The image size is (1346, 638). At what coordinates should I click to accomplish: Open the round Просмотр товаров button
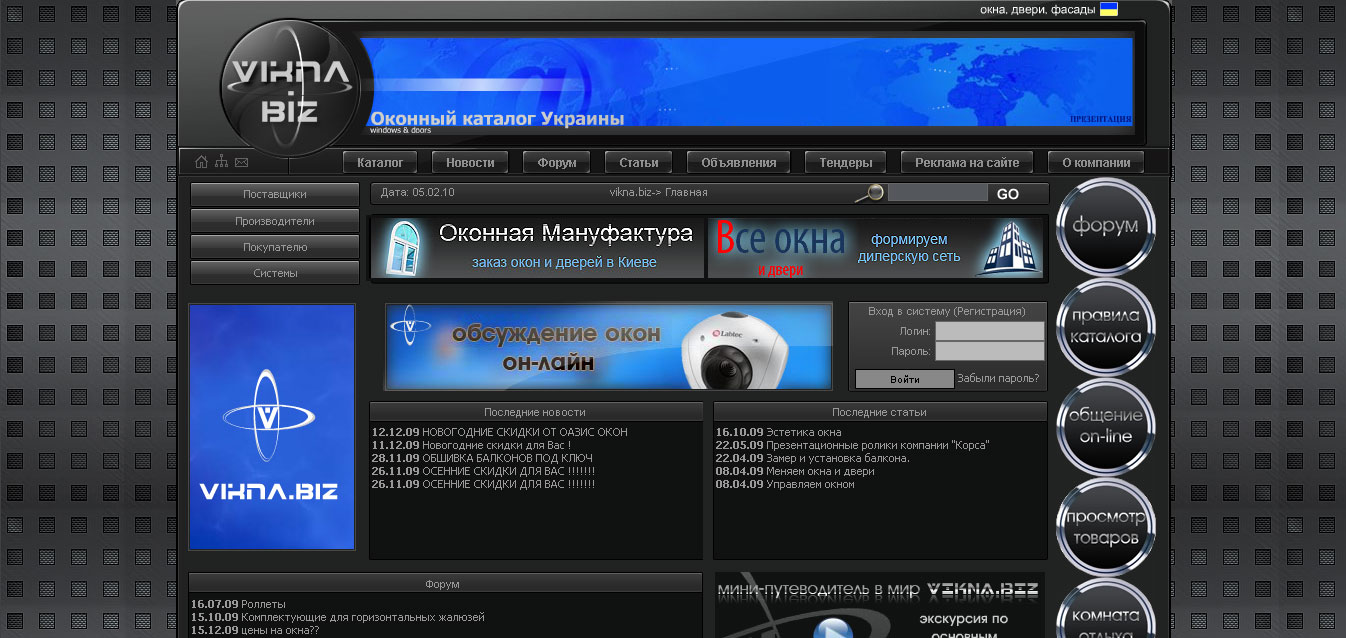(x=1106, y=527)
